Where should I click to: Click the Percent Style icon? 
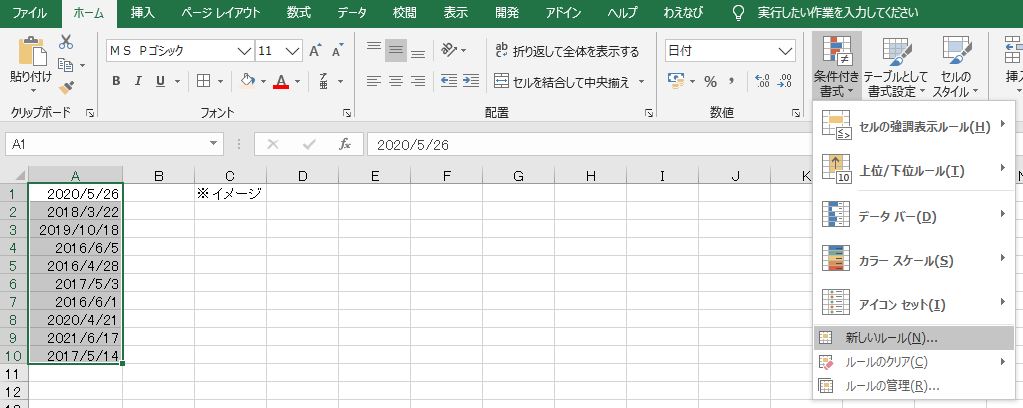click(710, 82)
